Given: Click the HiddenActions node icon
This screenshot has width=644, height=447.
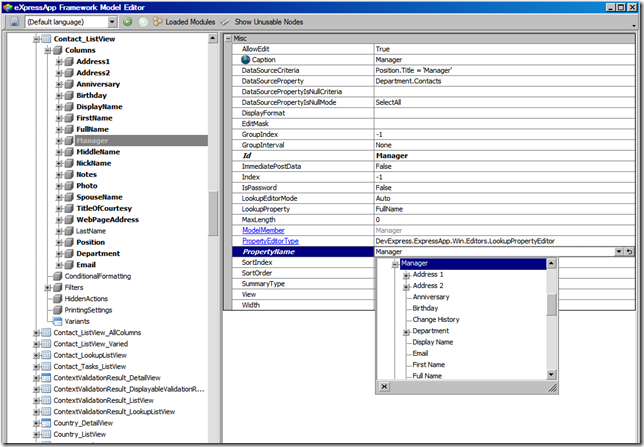Looking at the screenshot, I should click(x=58, y=299).
